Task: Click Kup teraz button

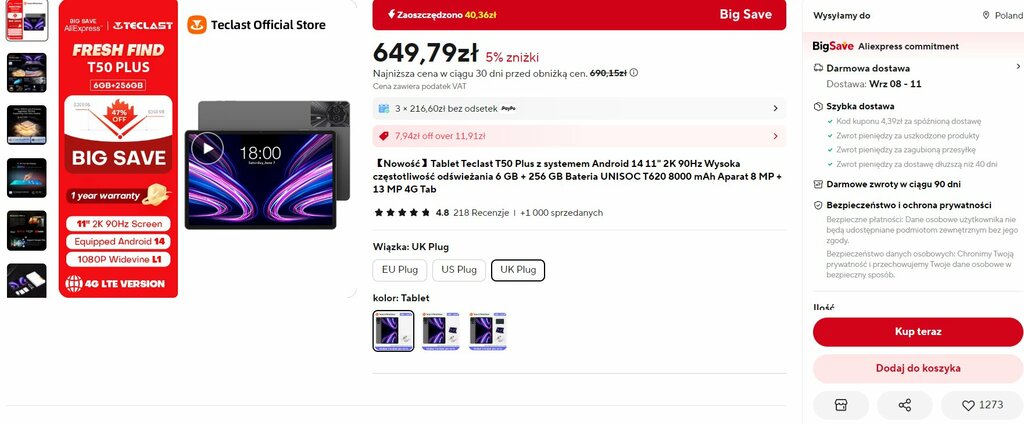Action: (x=918, y=332)
